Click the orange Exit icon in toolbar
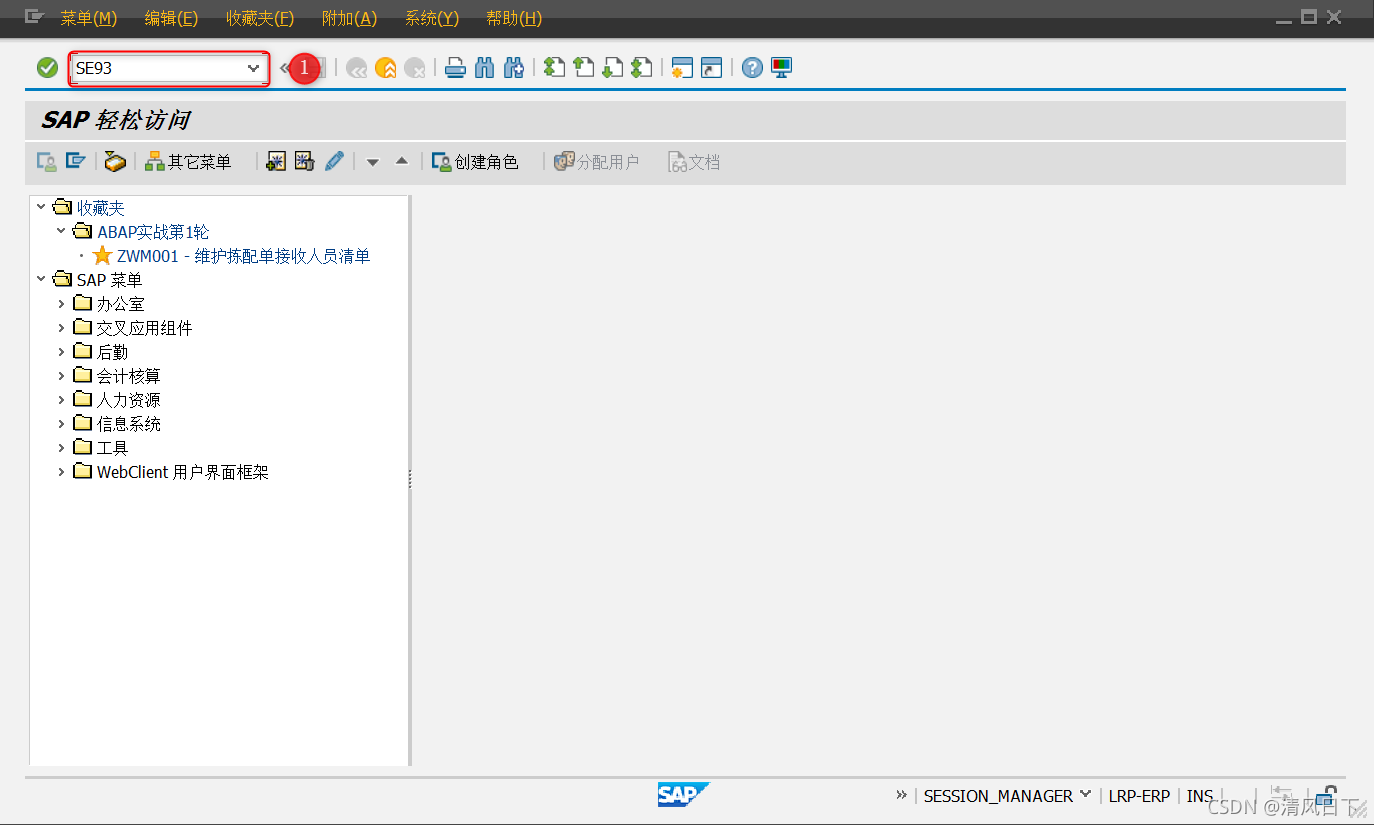Viewport: 1374px width, 825px height. 386,68
